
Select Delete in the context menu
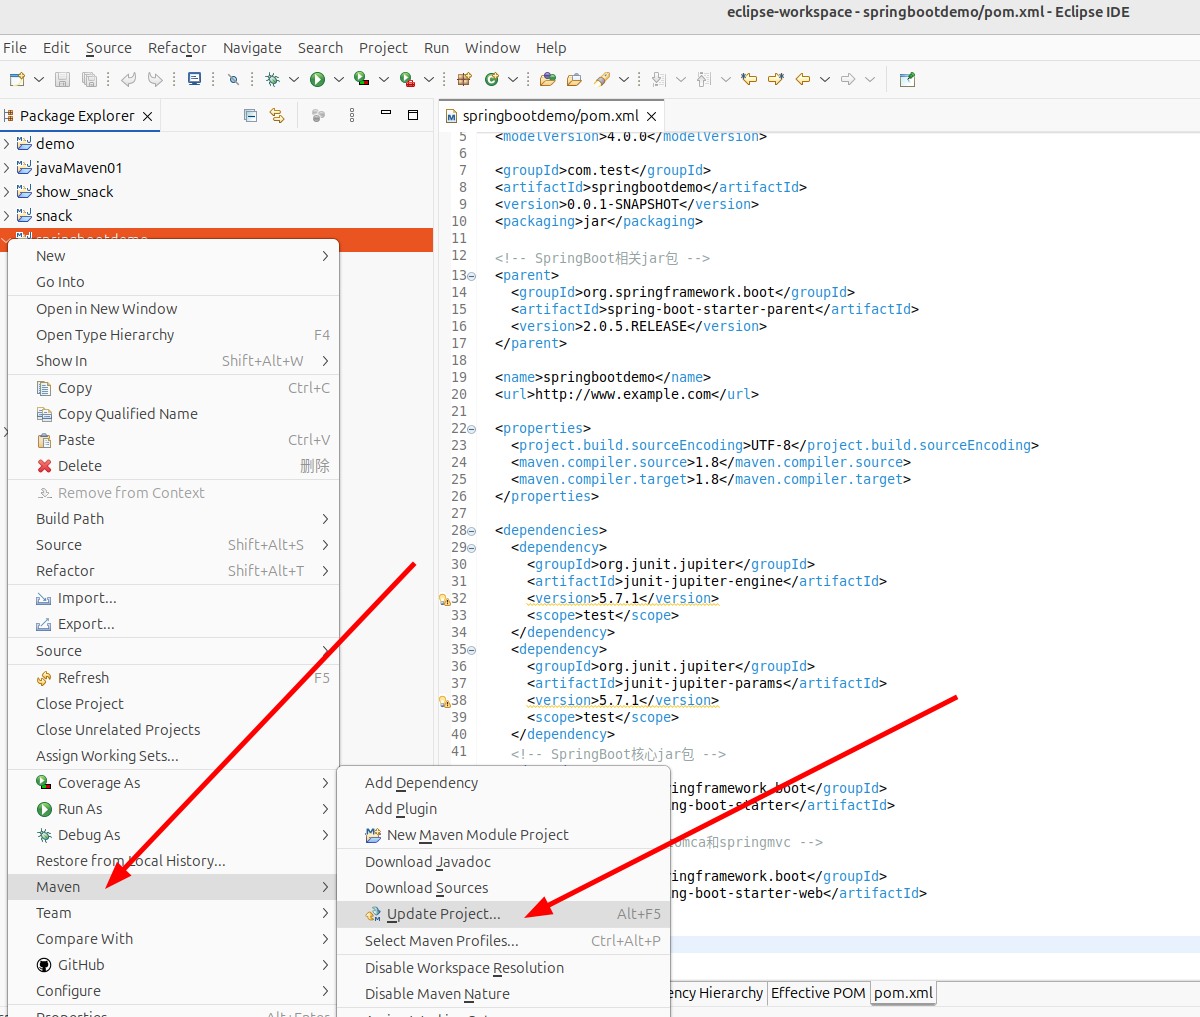point(173,466)
